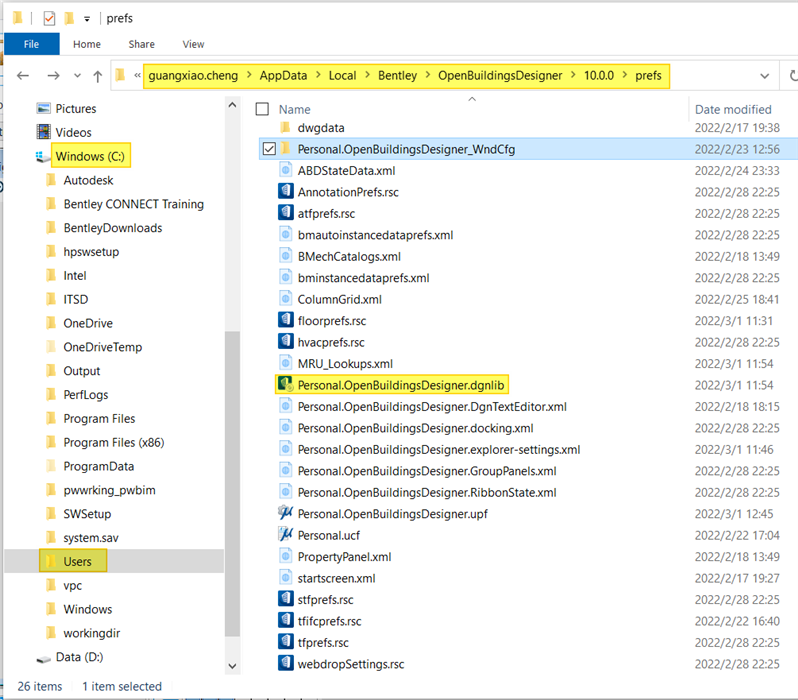Switch to the View ribbon tab
798x700 pixels.
click(x=193, y=44)
